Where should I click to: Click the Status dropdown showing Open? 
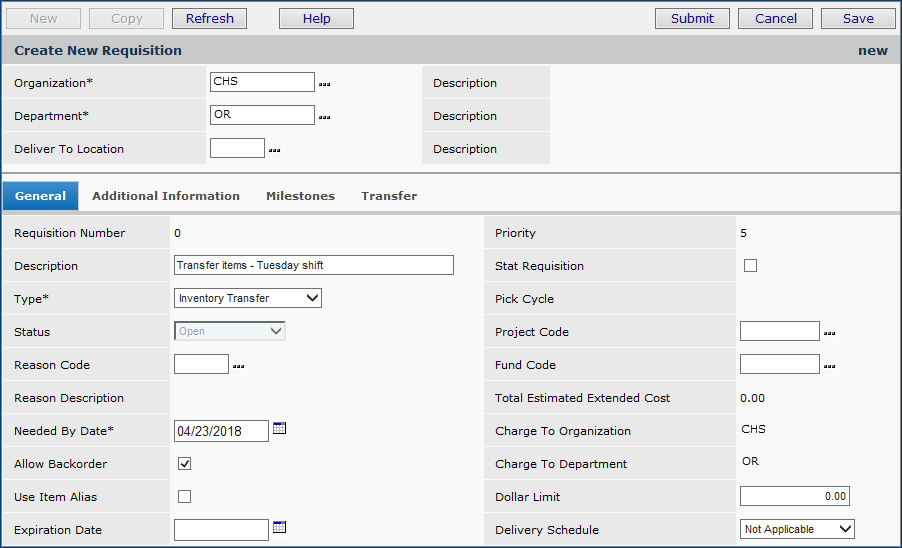click(x=230, y=331)
